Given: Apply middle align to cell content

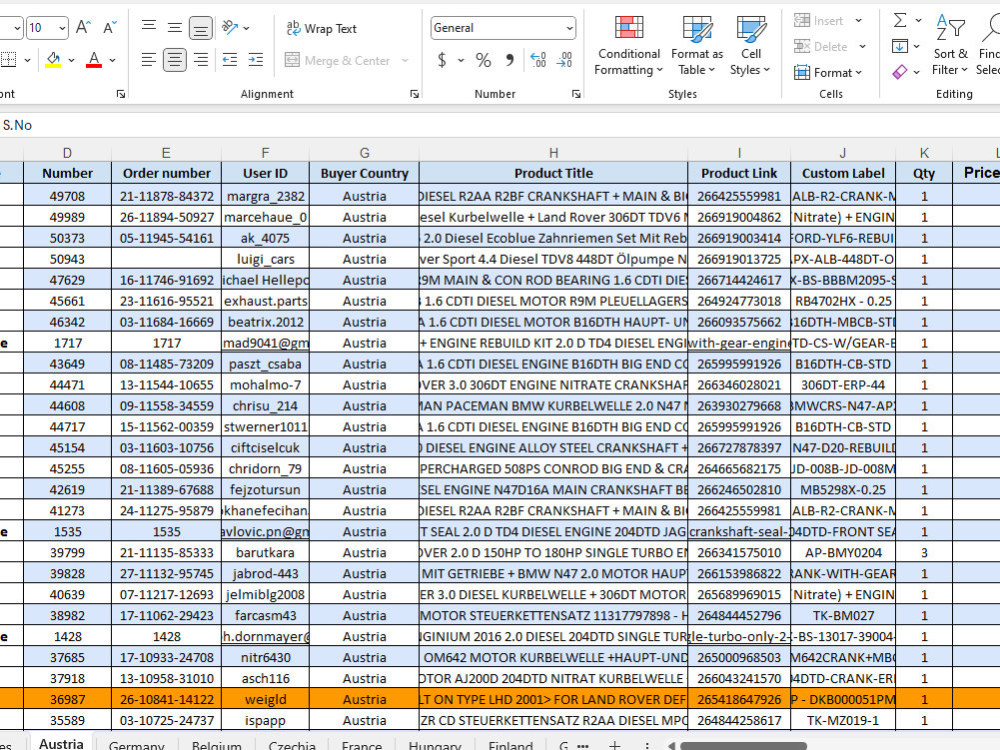Looking at the screenshot, I should click(x=174, y=27).
